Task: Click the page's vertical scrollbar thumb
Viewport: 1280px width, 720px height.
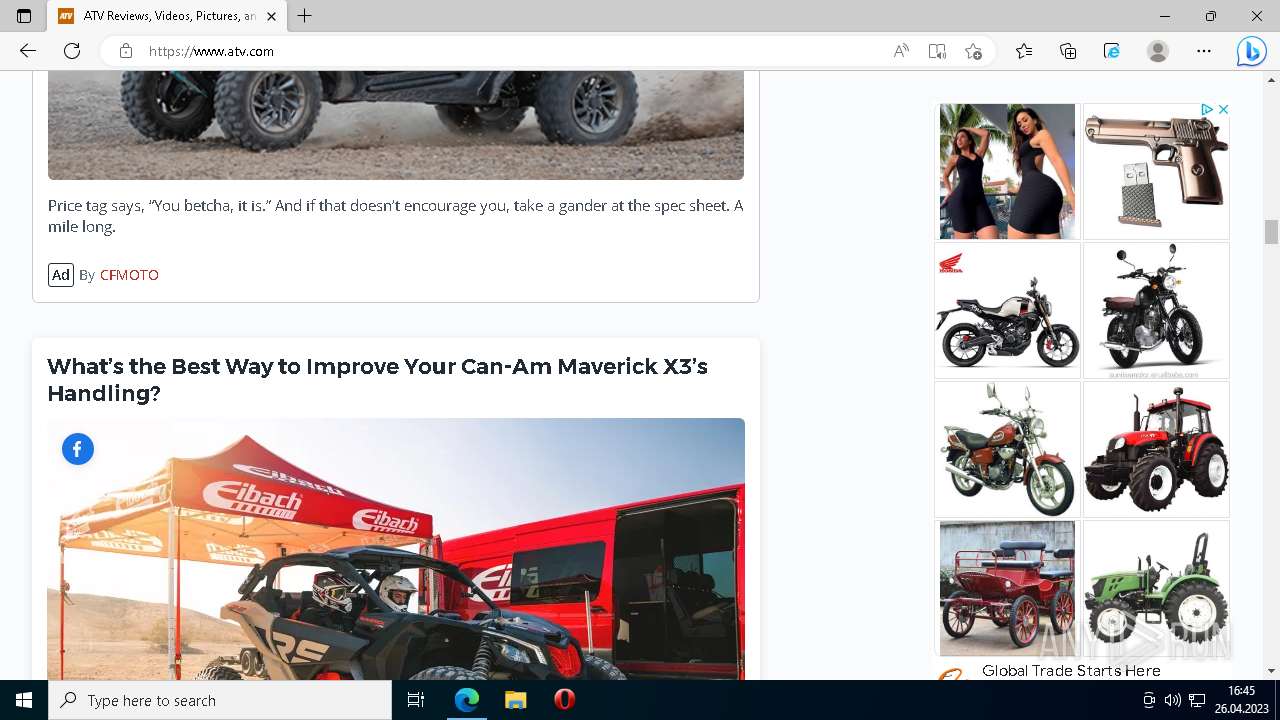Action: (x=1271, y=232)
